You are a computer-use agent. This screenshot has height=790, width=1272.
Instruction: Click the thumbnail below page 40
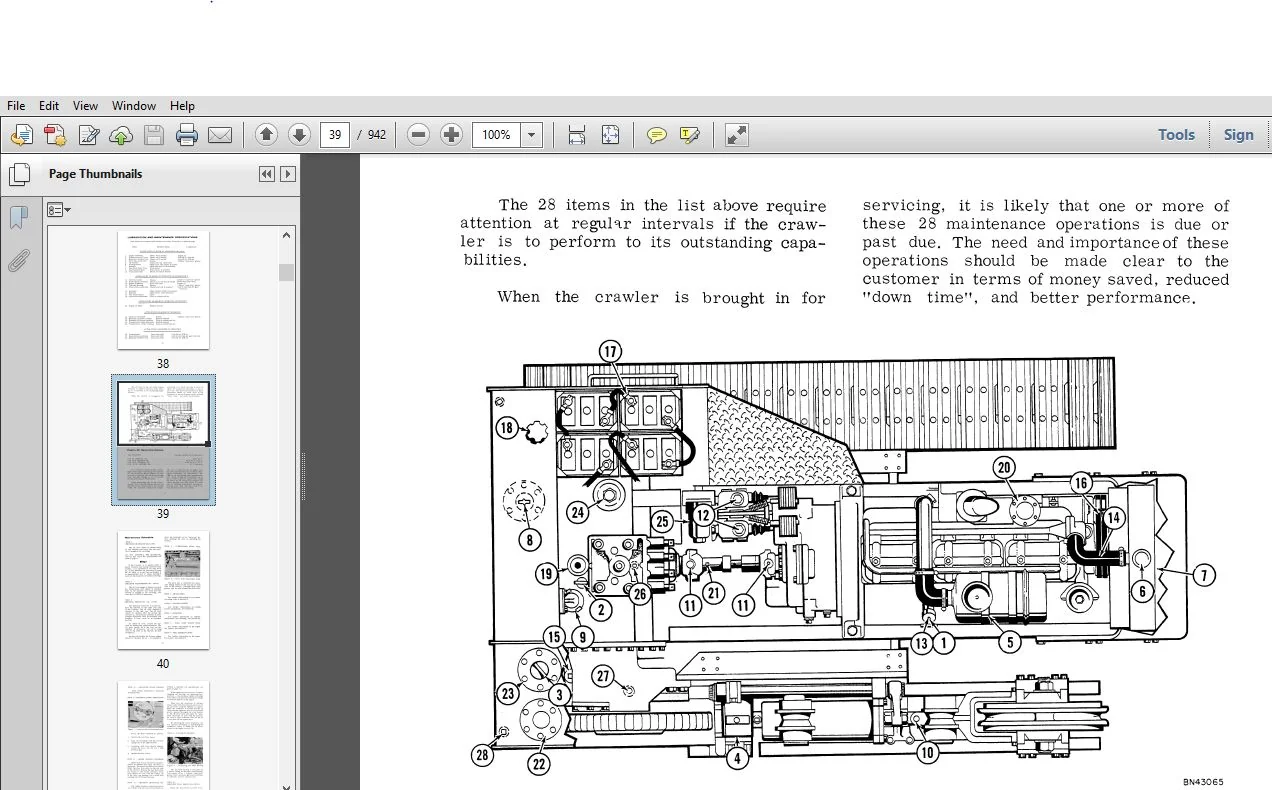coord(163,735)
